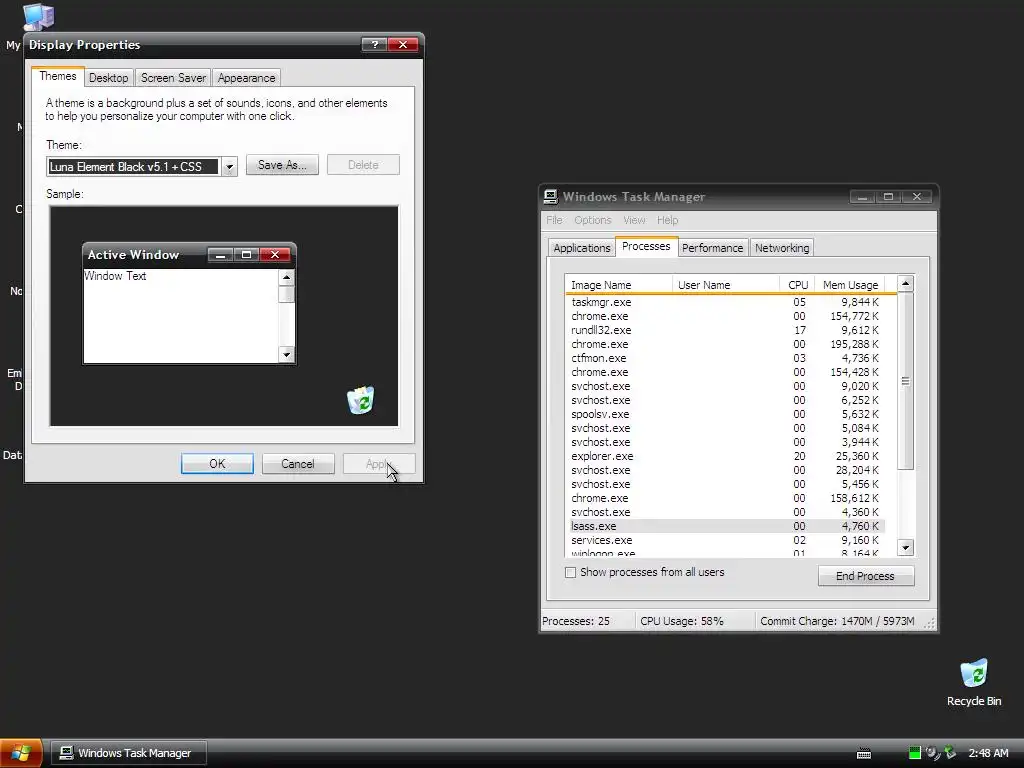Click the My Computer desktop icon
The height and width of the screenshot is (768, 1024).
[38, 16]
